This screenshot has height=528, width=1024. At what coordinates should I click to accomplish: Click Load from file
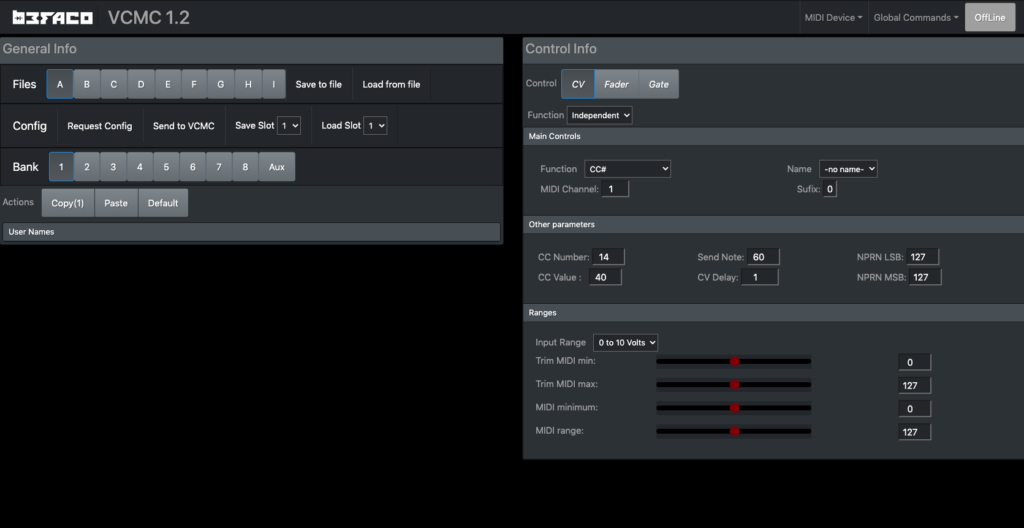coord(391,84)
